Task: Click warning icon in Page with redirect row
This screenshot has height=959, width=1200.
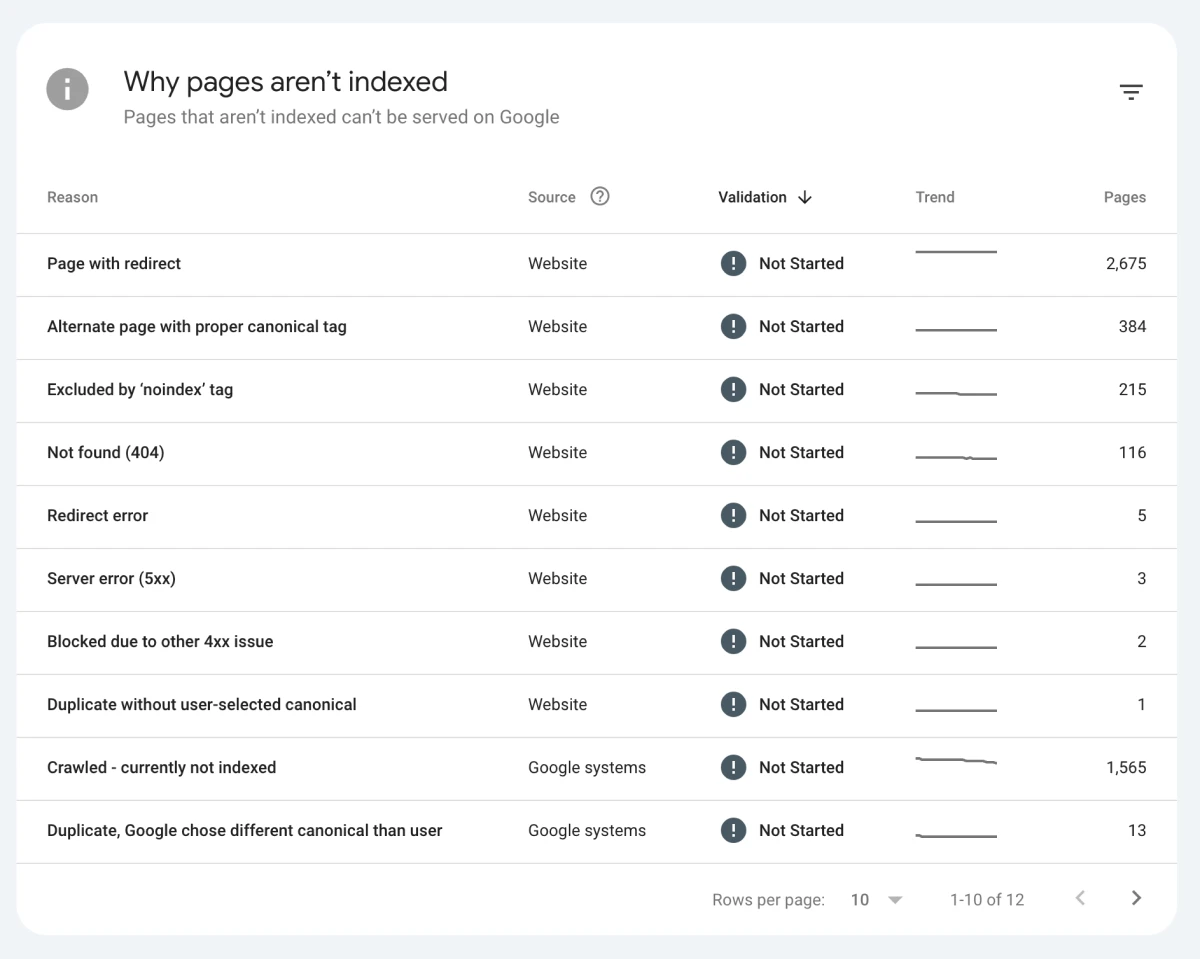Action: 733,263
